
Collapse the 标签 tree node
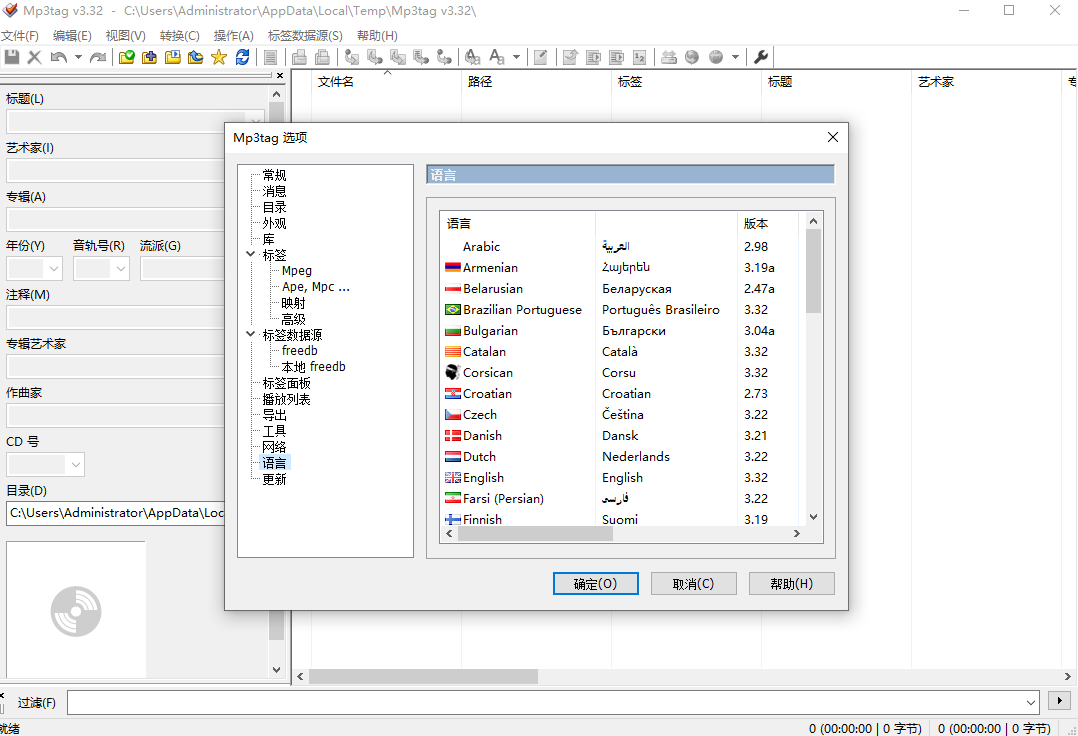[x=250, y=255]
